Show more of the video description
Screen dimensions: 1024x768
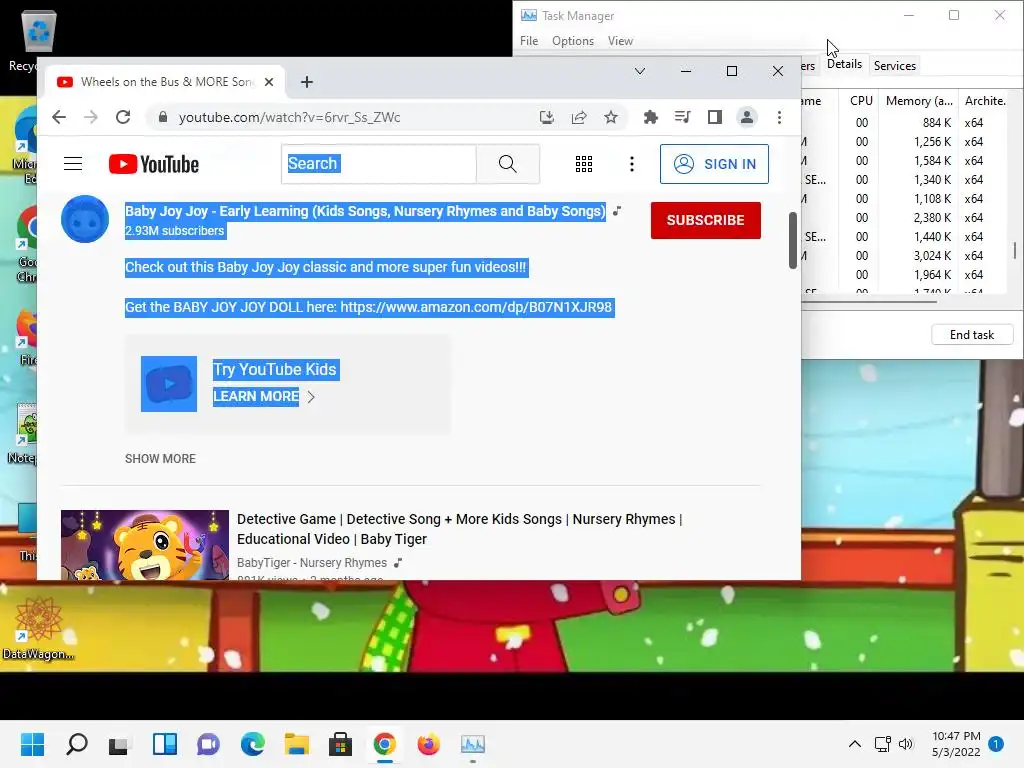coord(161,459)
